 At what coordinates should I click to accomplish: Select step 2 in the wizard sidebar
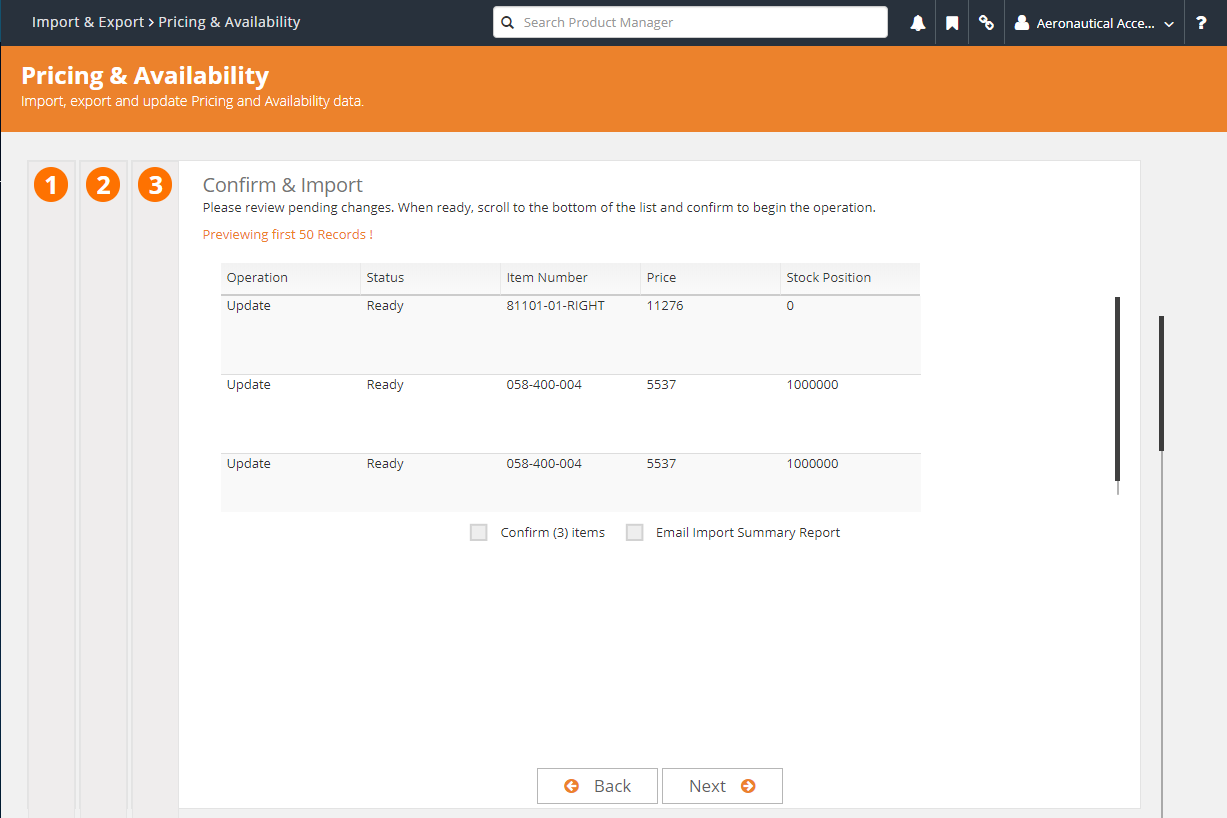coord(103,184)
